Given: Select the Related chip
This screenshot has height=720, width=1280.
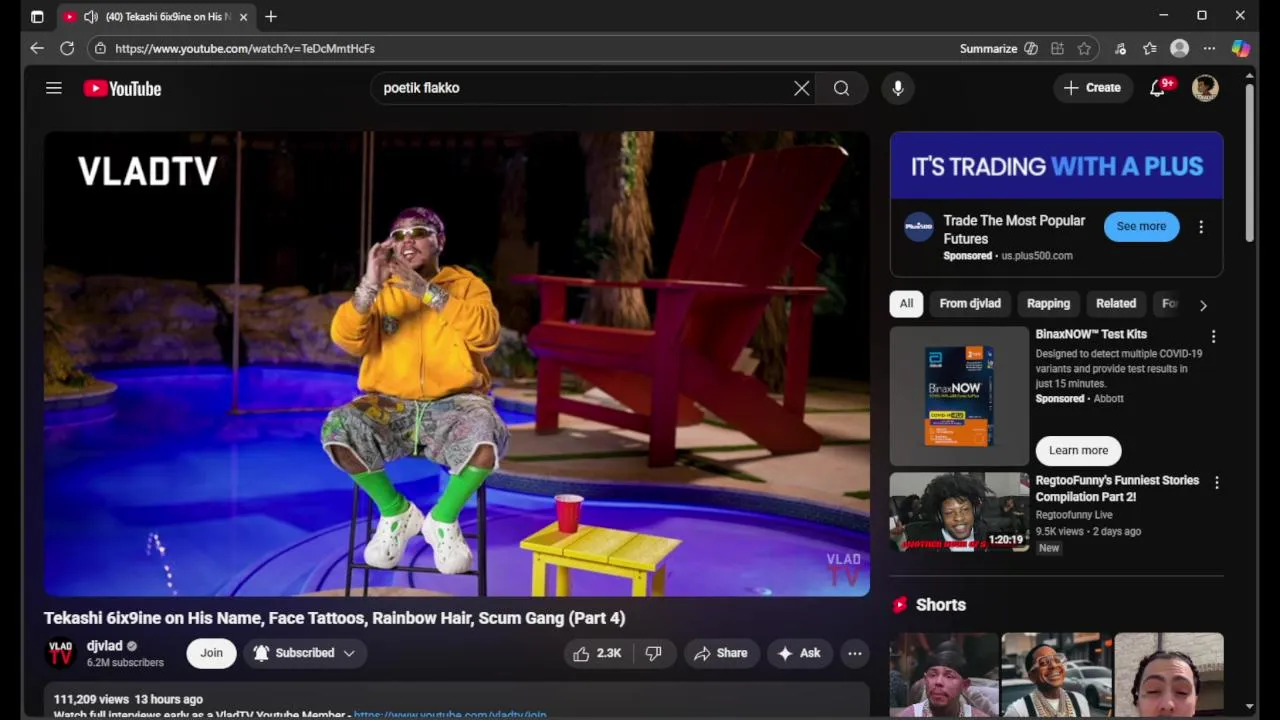Looking at the screenshot, I should (x=1116, y=303).
